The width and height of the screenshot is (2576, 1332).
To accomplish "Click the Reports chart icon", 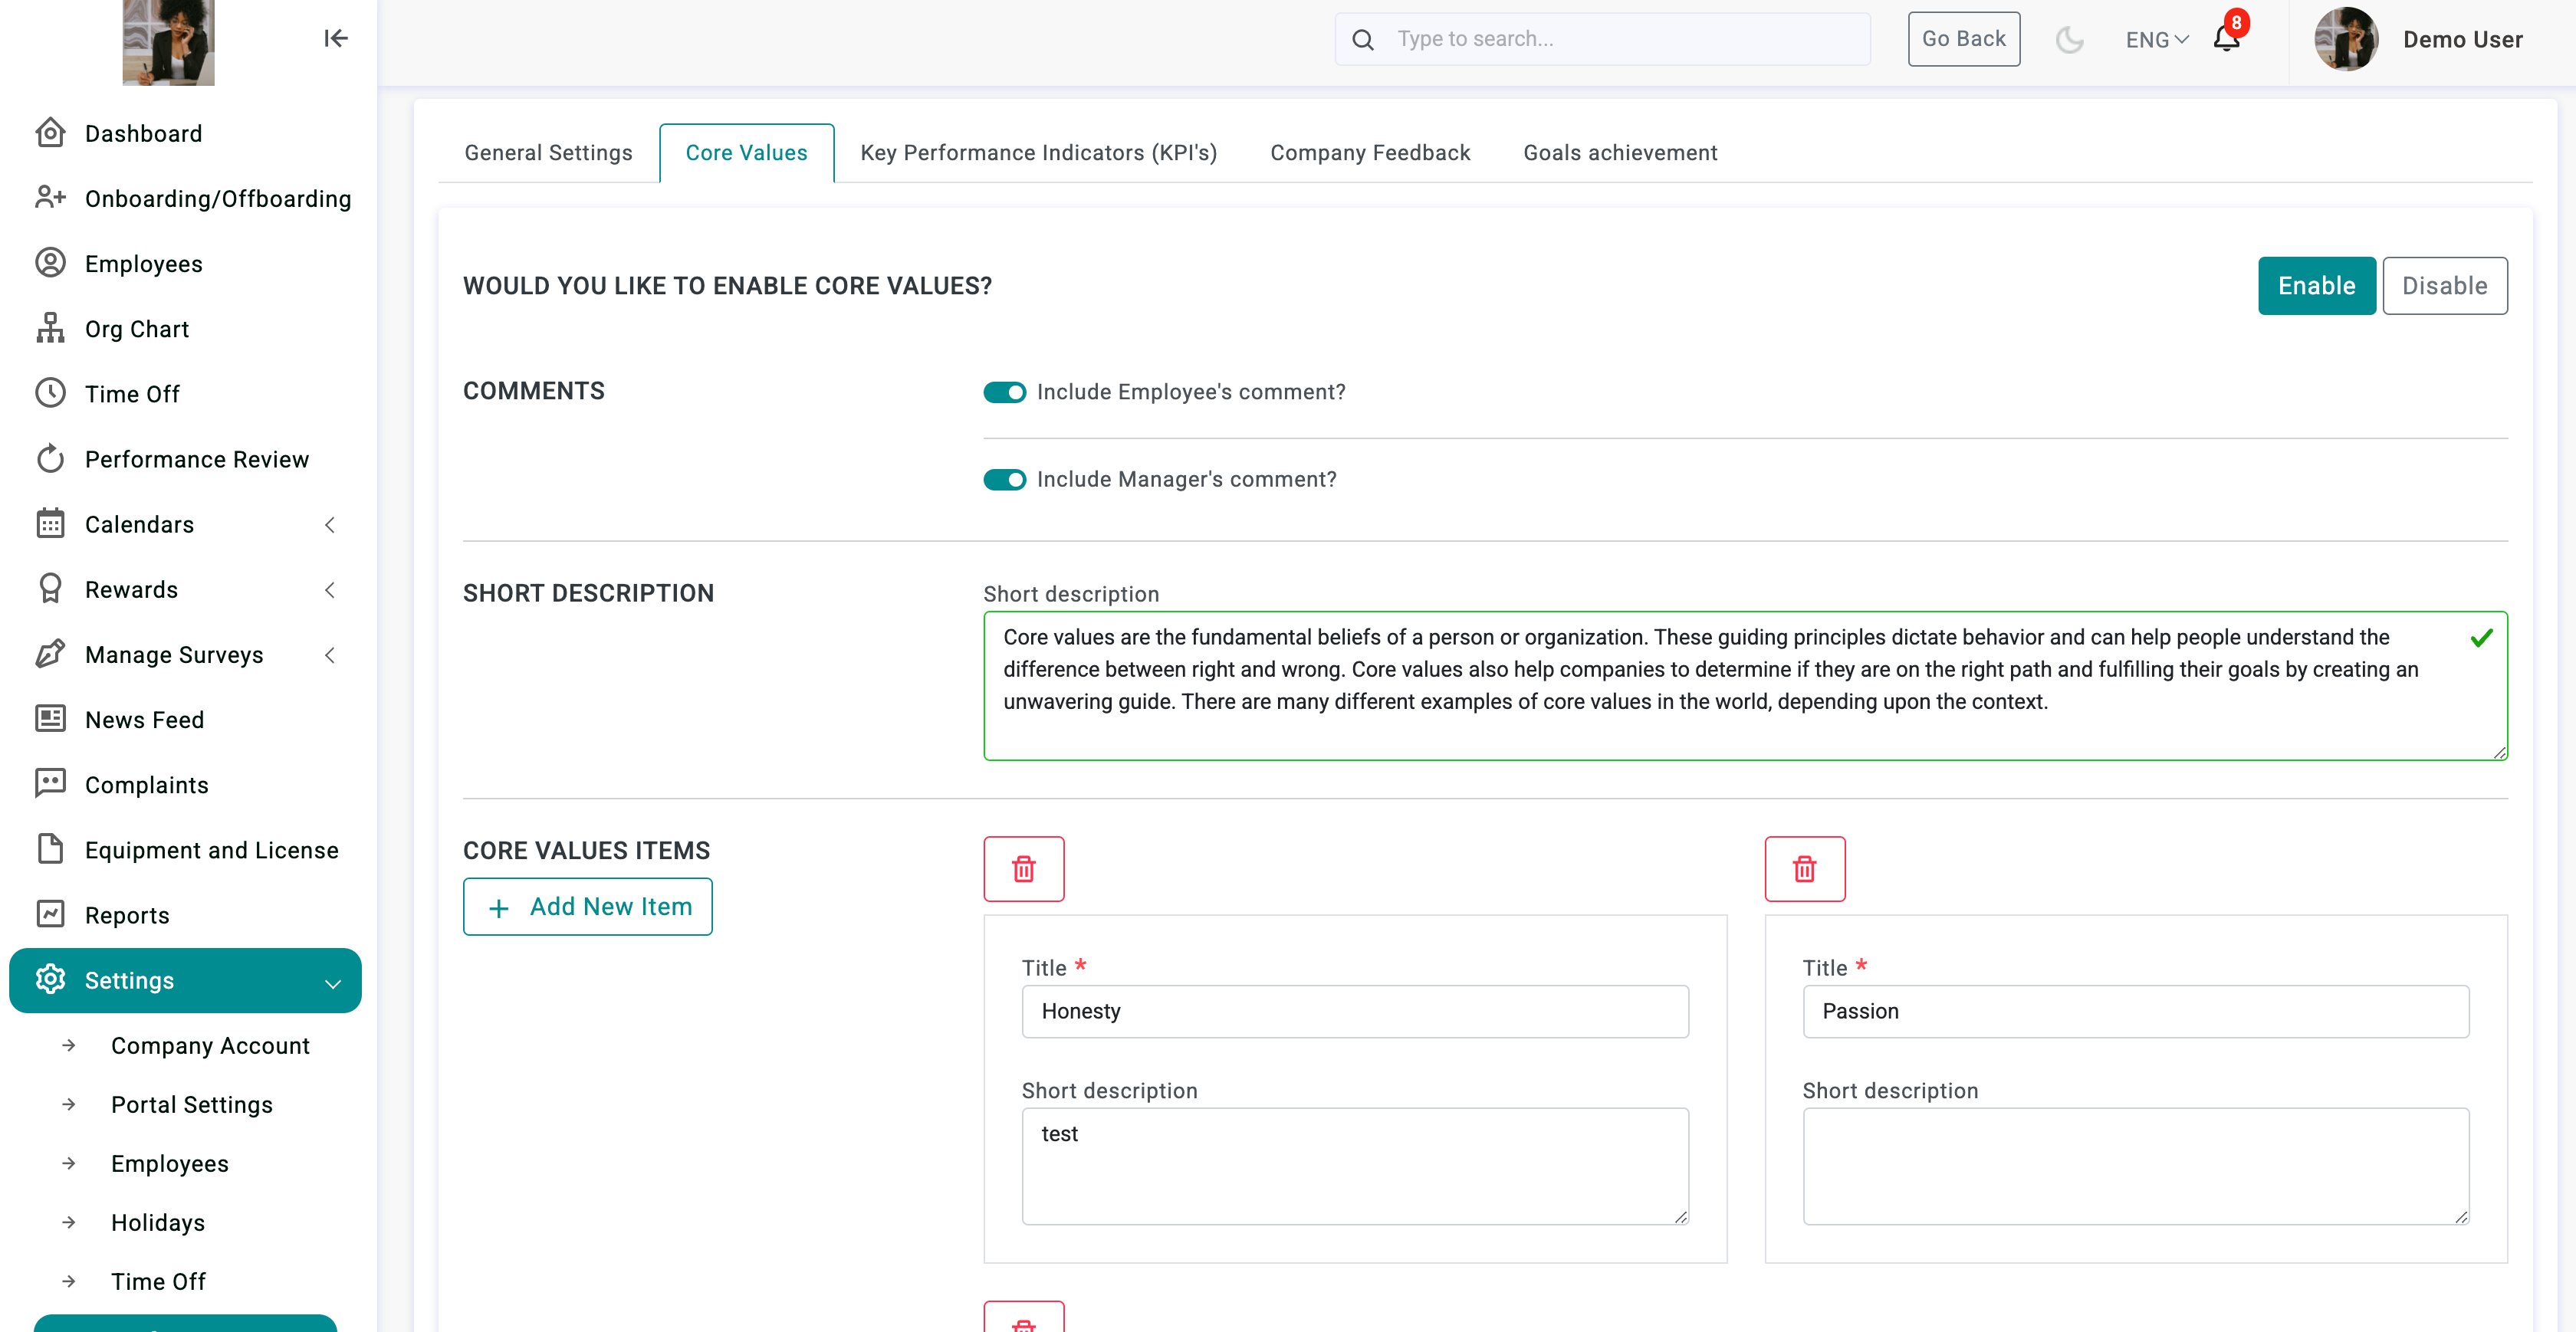I will (50, 914).
